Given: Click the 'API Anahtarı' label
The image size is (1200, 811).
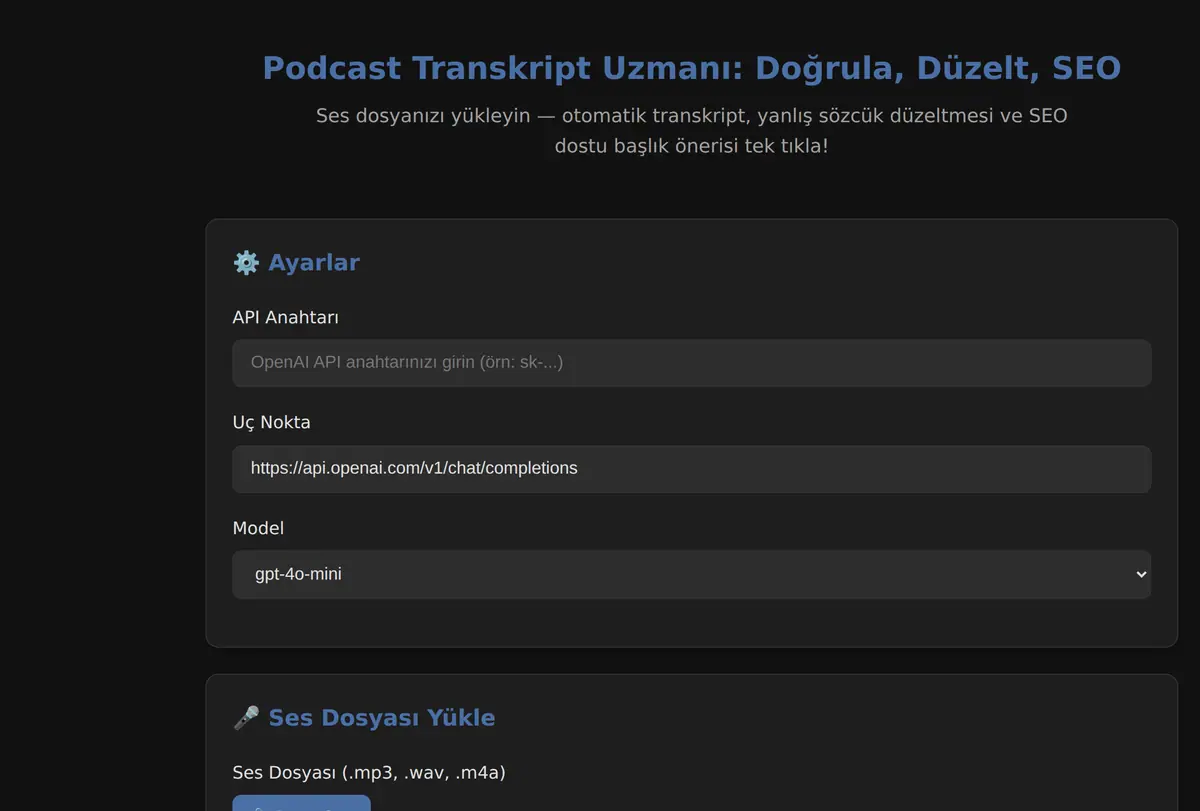Looking at the screenshot, I should point(286,317).
